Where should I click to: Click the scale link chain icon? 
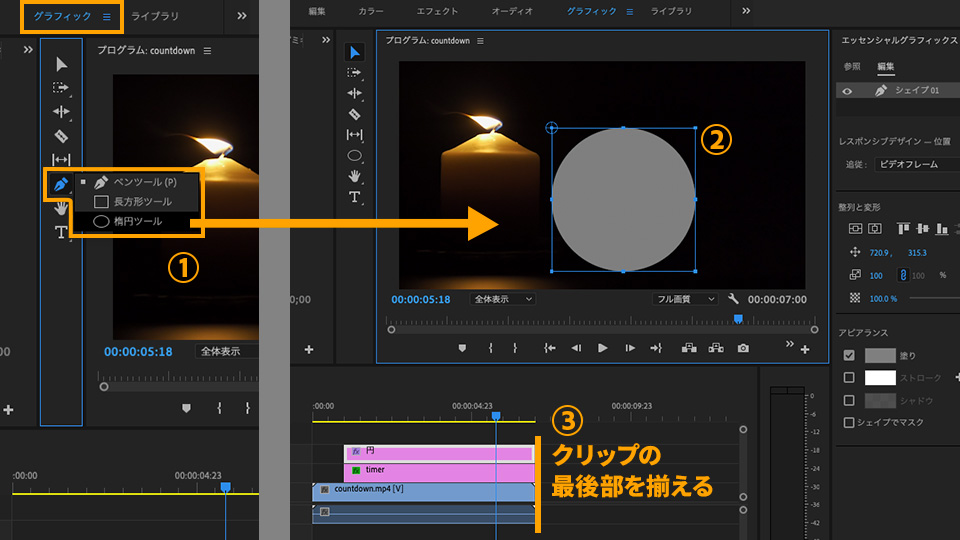coord(903,275)
